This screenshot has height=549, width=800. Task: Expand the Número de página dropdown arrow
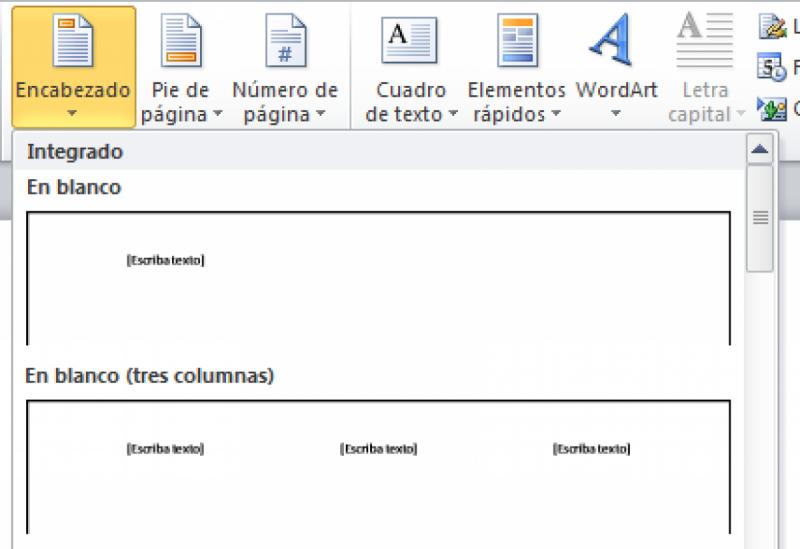coord(320,115)
